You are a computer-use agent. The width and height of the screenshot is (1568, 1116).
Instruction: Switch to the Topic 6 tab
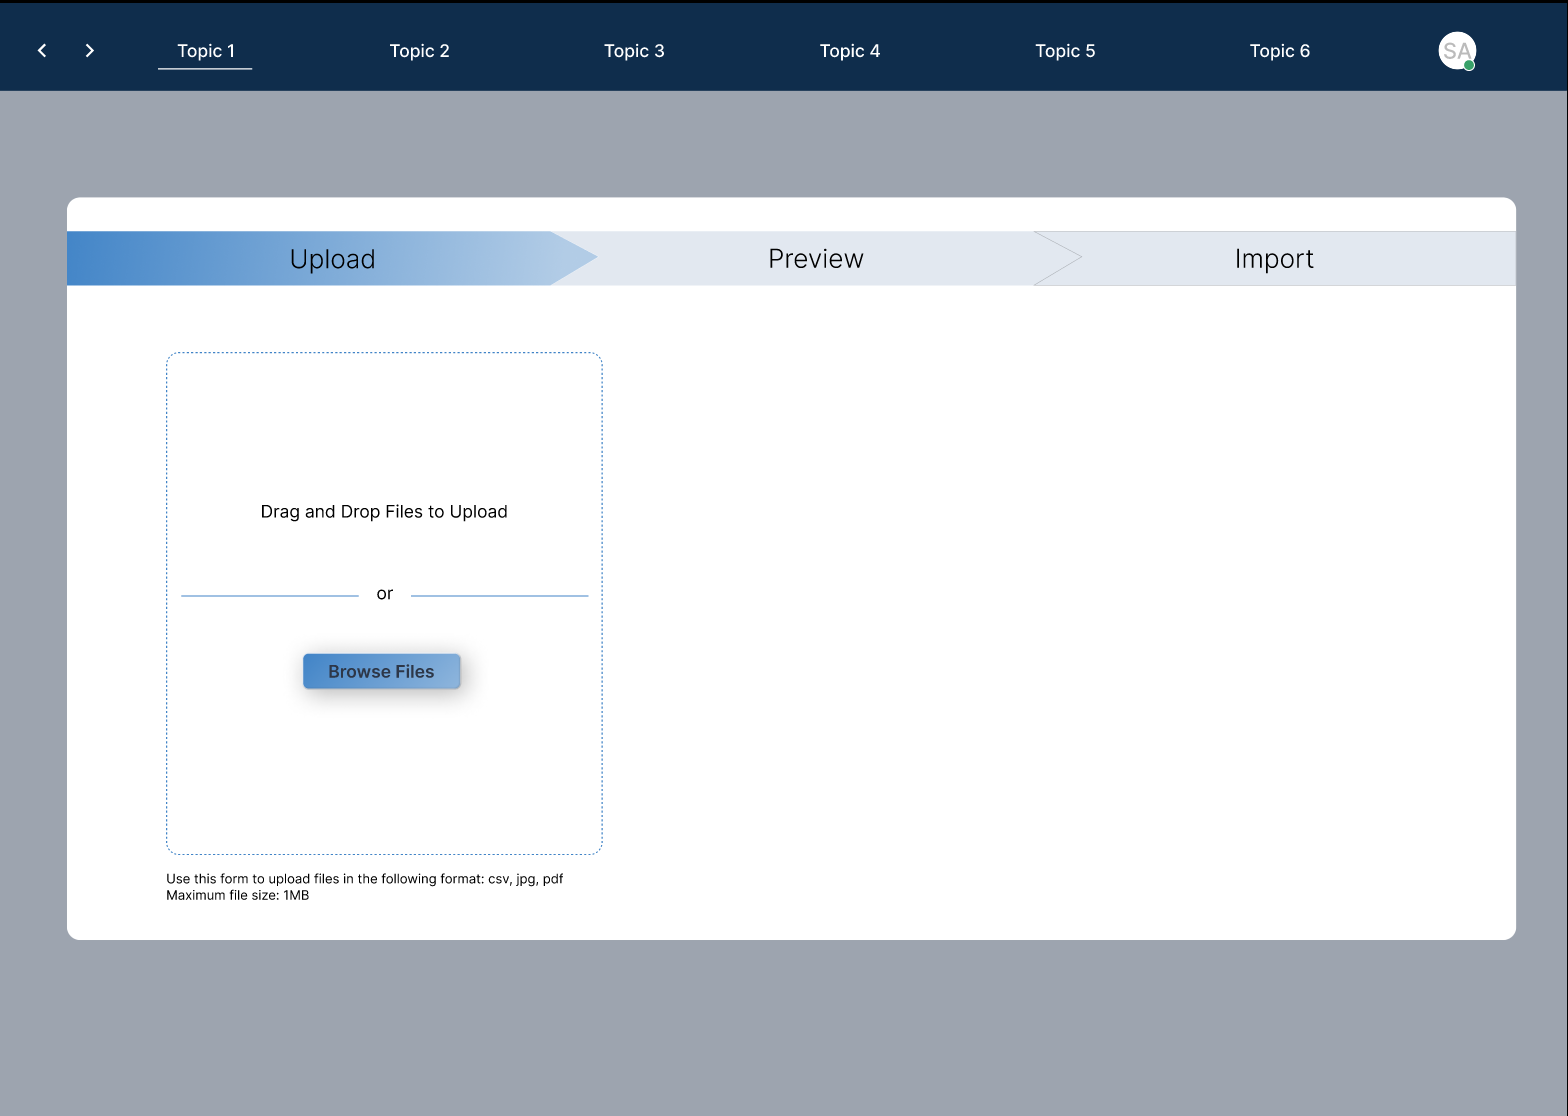[1280, 51]
